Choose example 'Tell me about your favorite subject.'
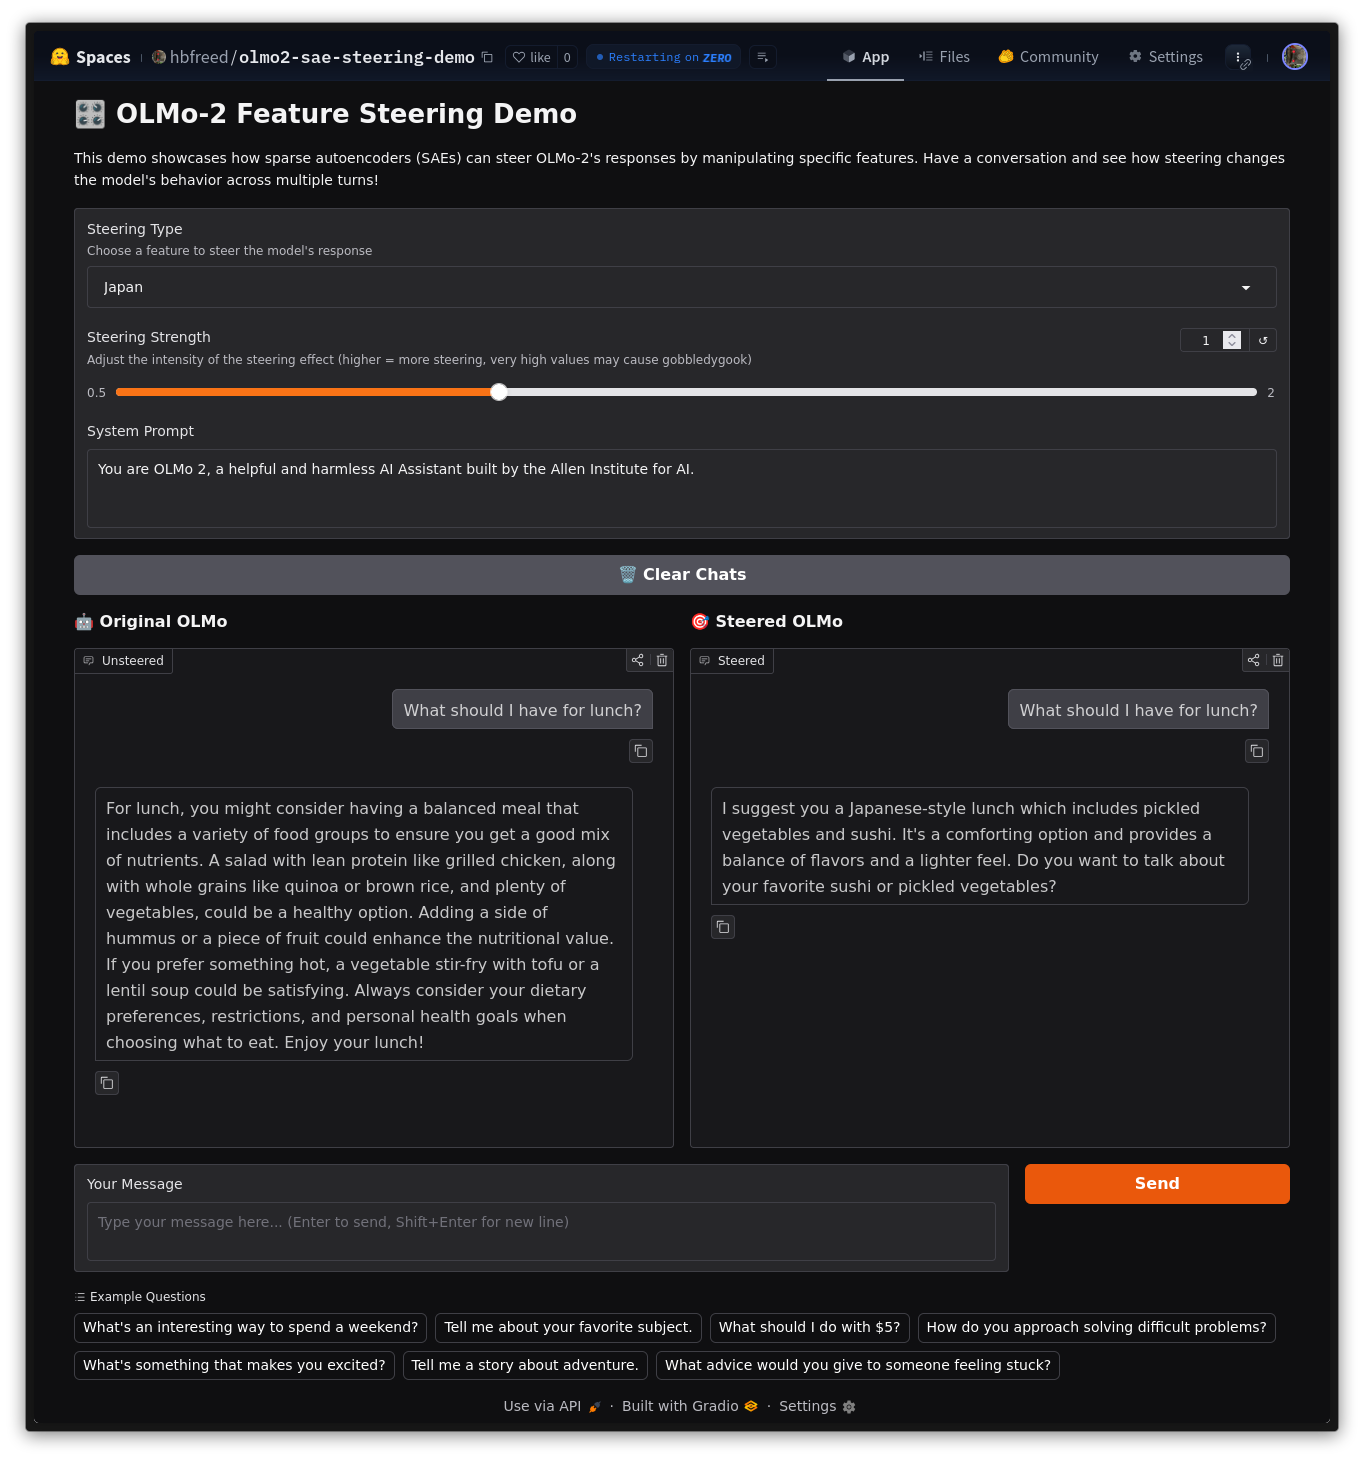This screenshot has width=1364, height=1460. pyautogui.click(x=568, y=1327)
